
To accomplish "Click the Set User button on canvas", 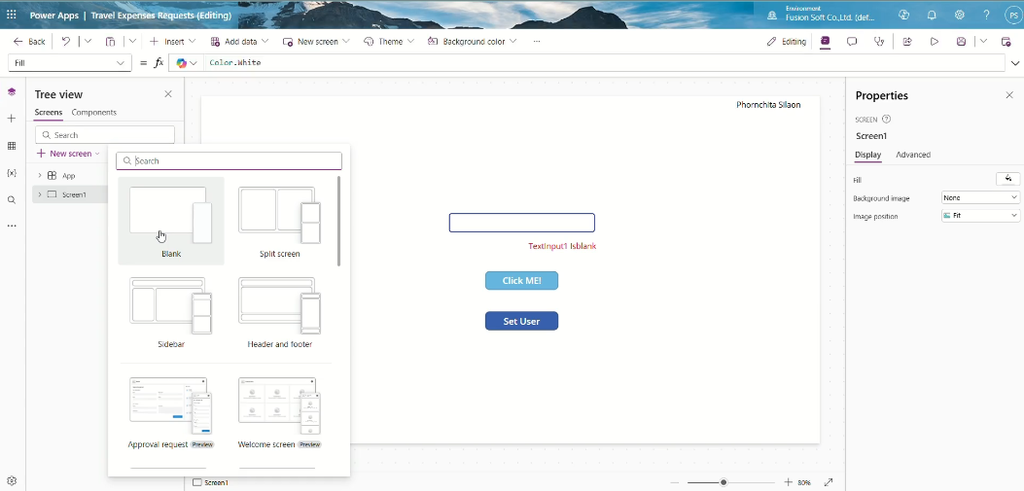I will click(x=522, y=321).
